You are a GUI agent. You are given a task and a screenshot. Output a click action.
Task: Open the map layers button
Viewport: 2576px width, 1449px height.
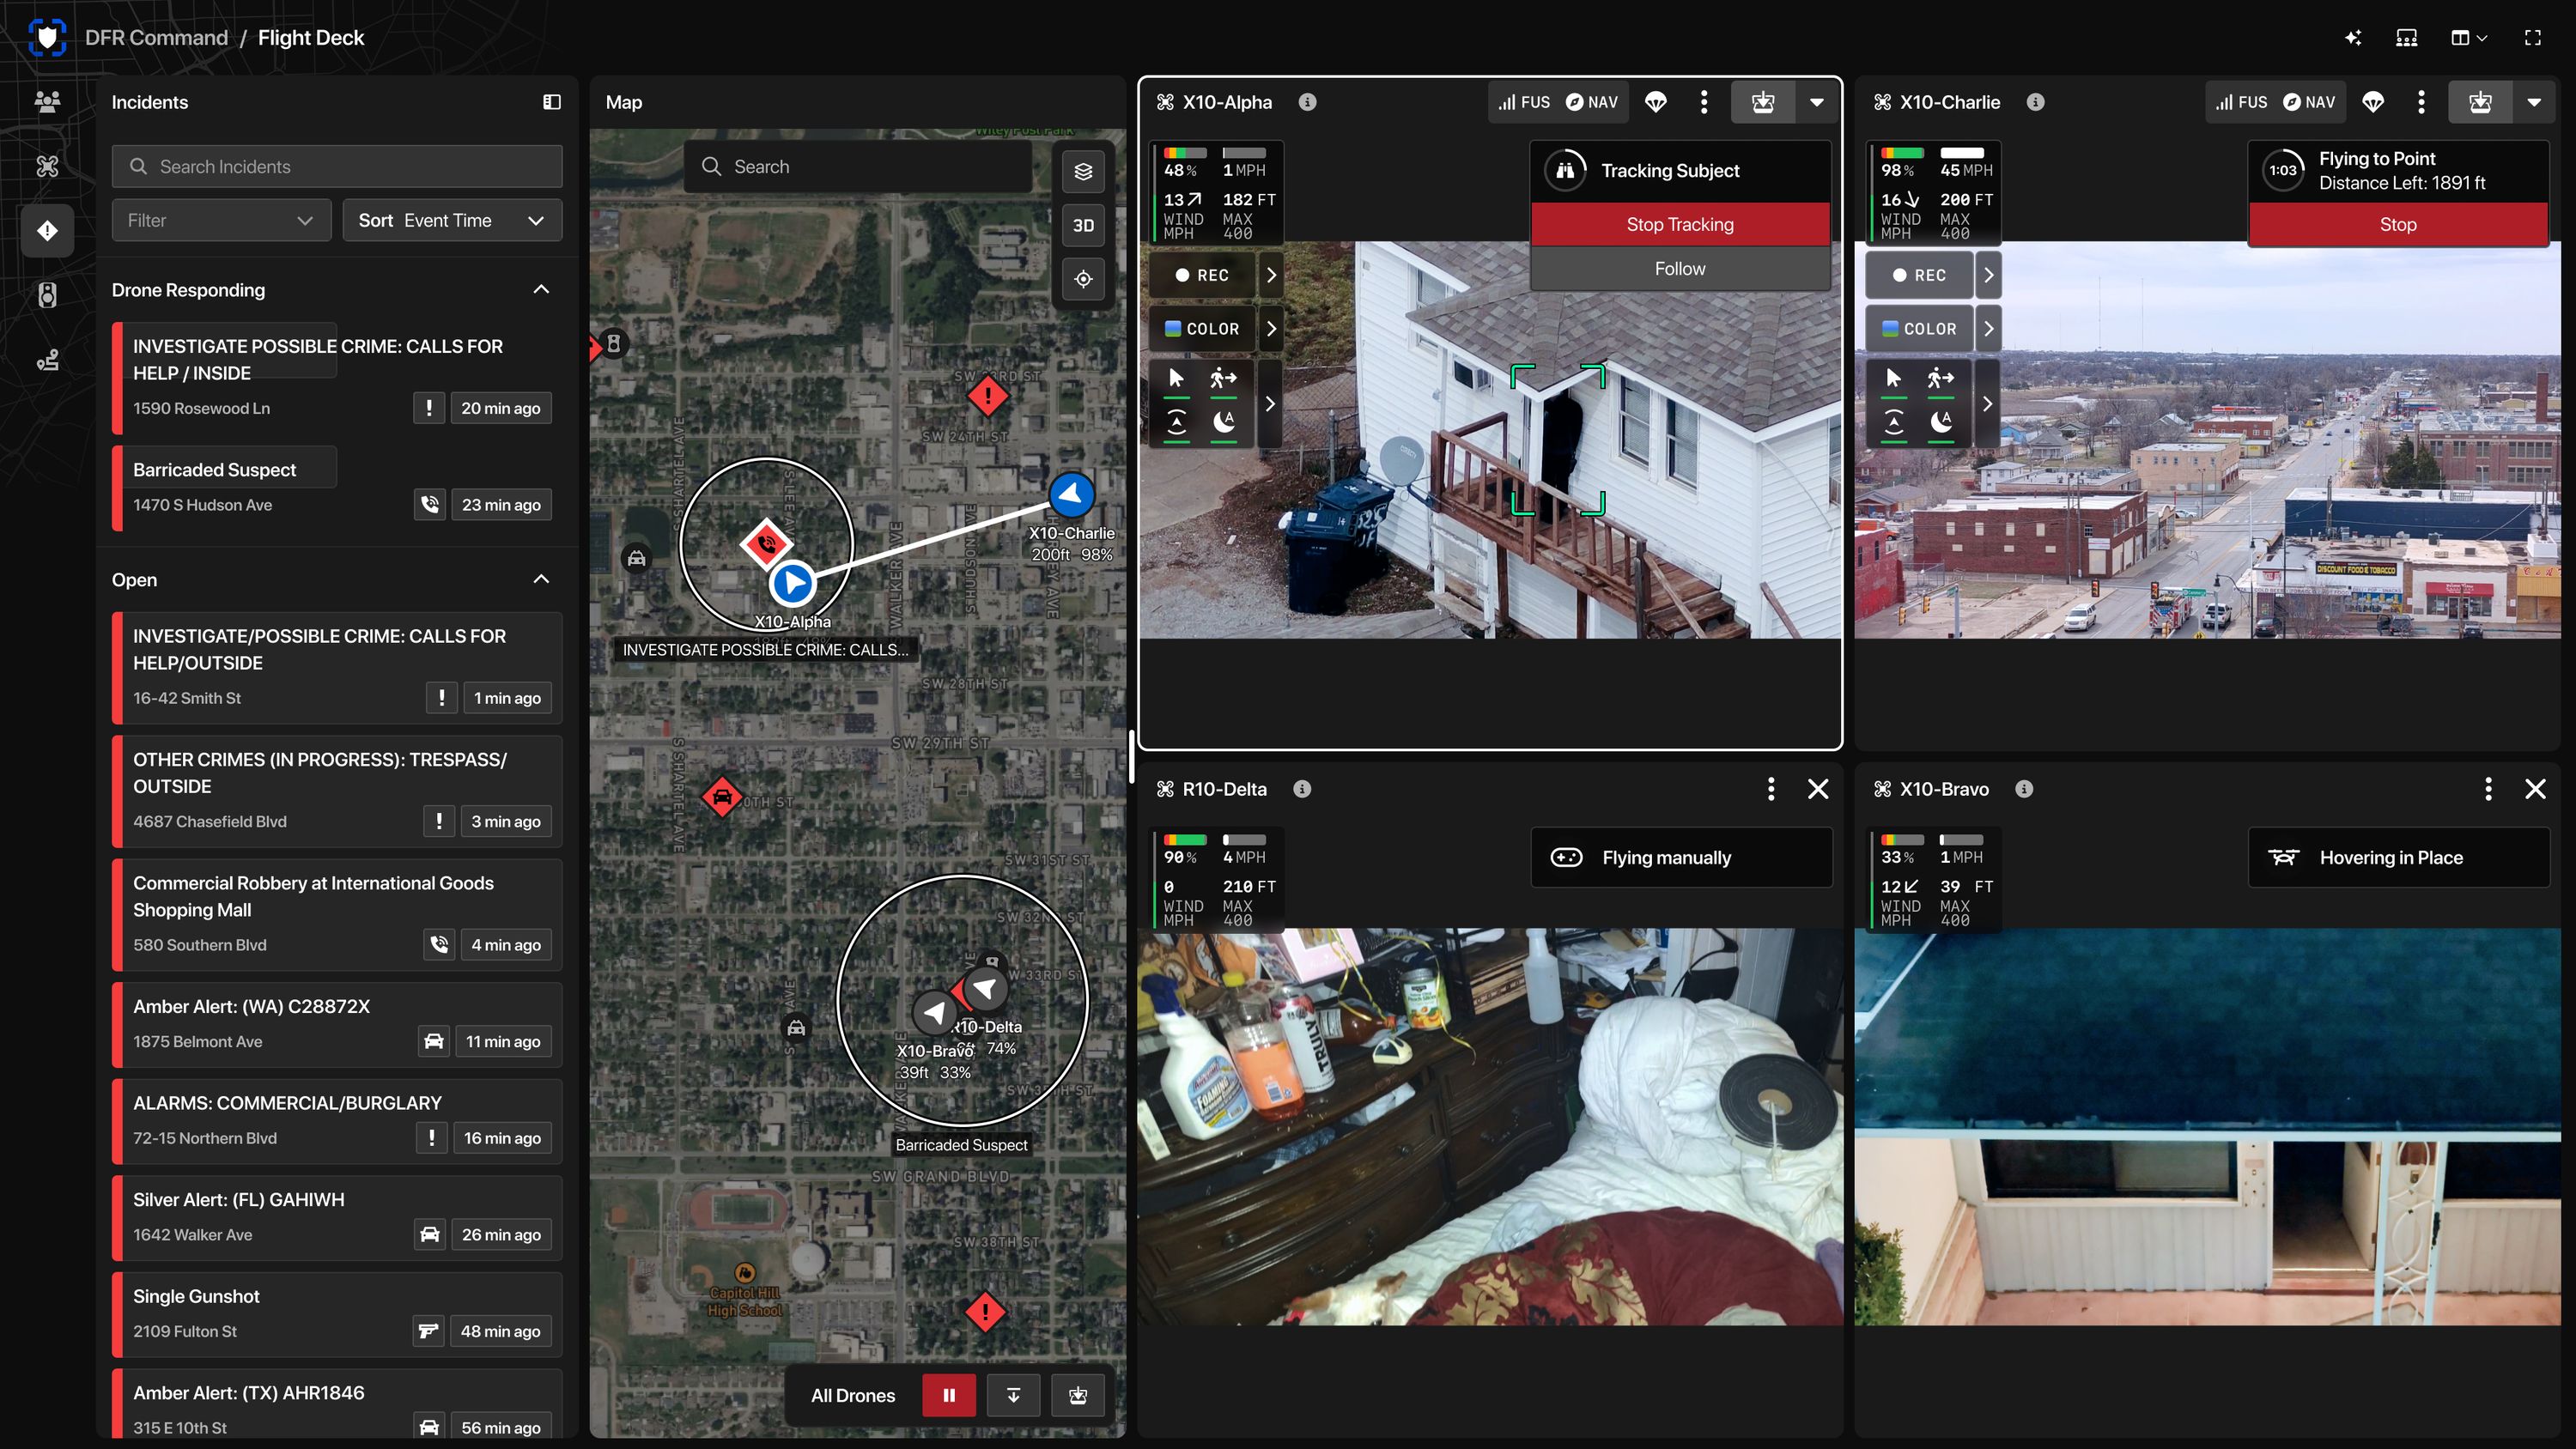tap(1083, 172)
